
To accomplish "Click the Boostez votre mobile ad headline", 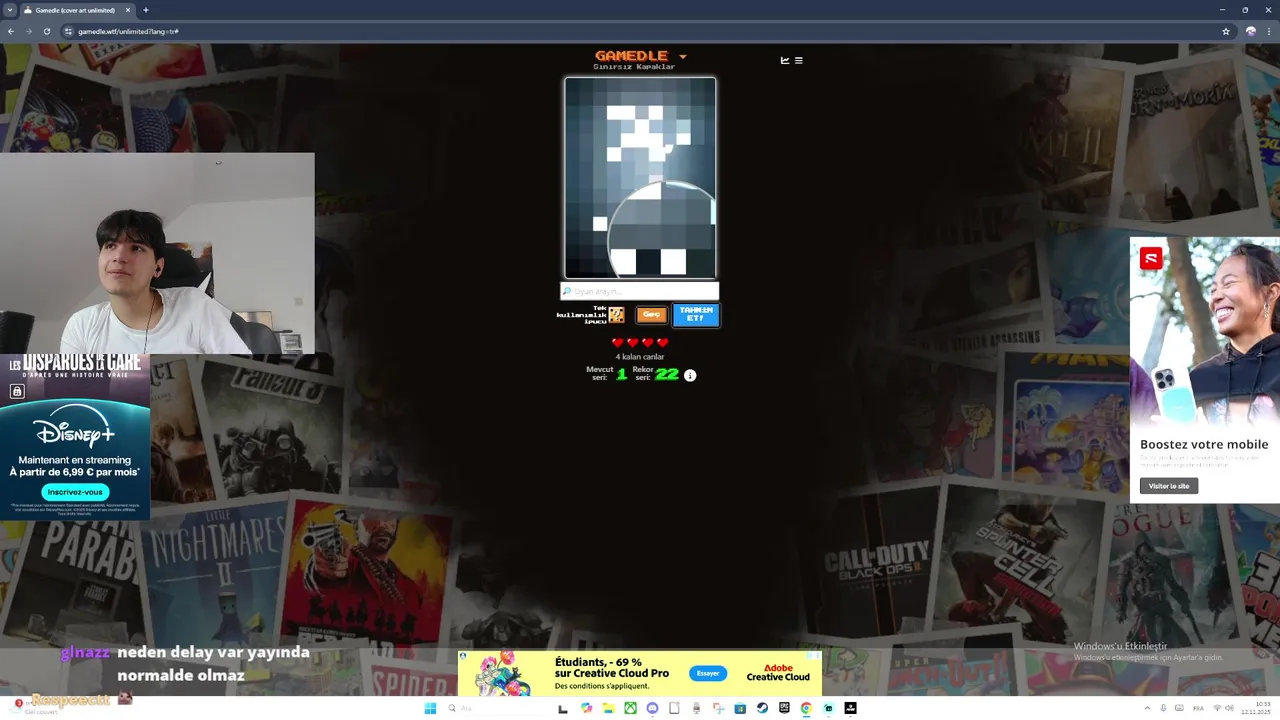I will click(x=1204, y=444).
